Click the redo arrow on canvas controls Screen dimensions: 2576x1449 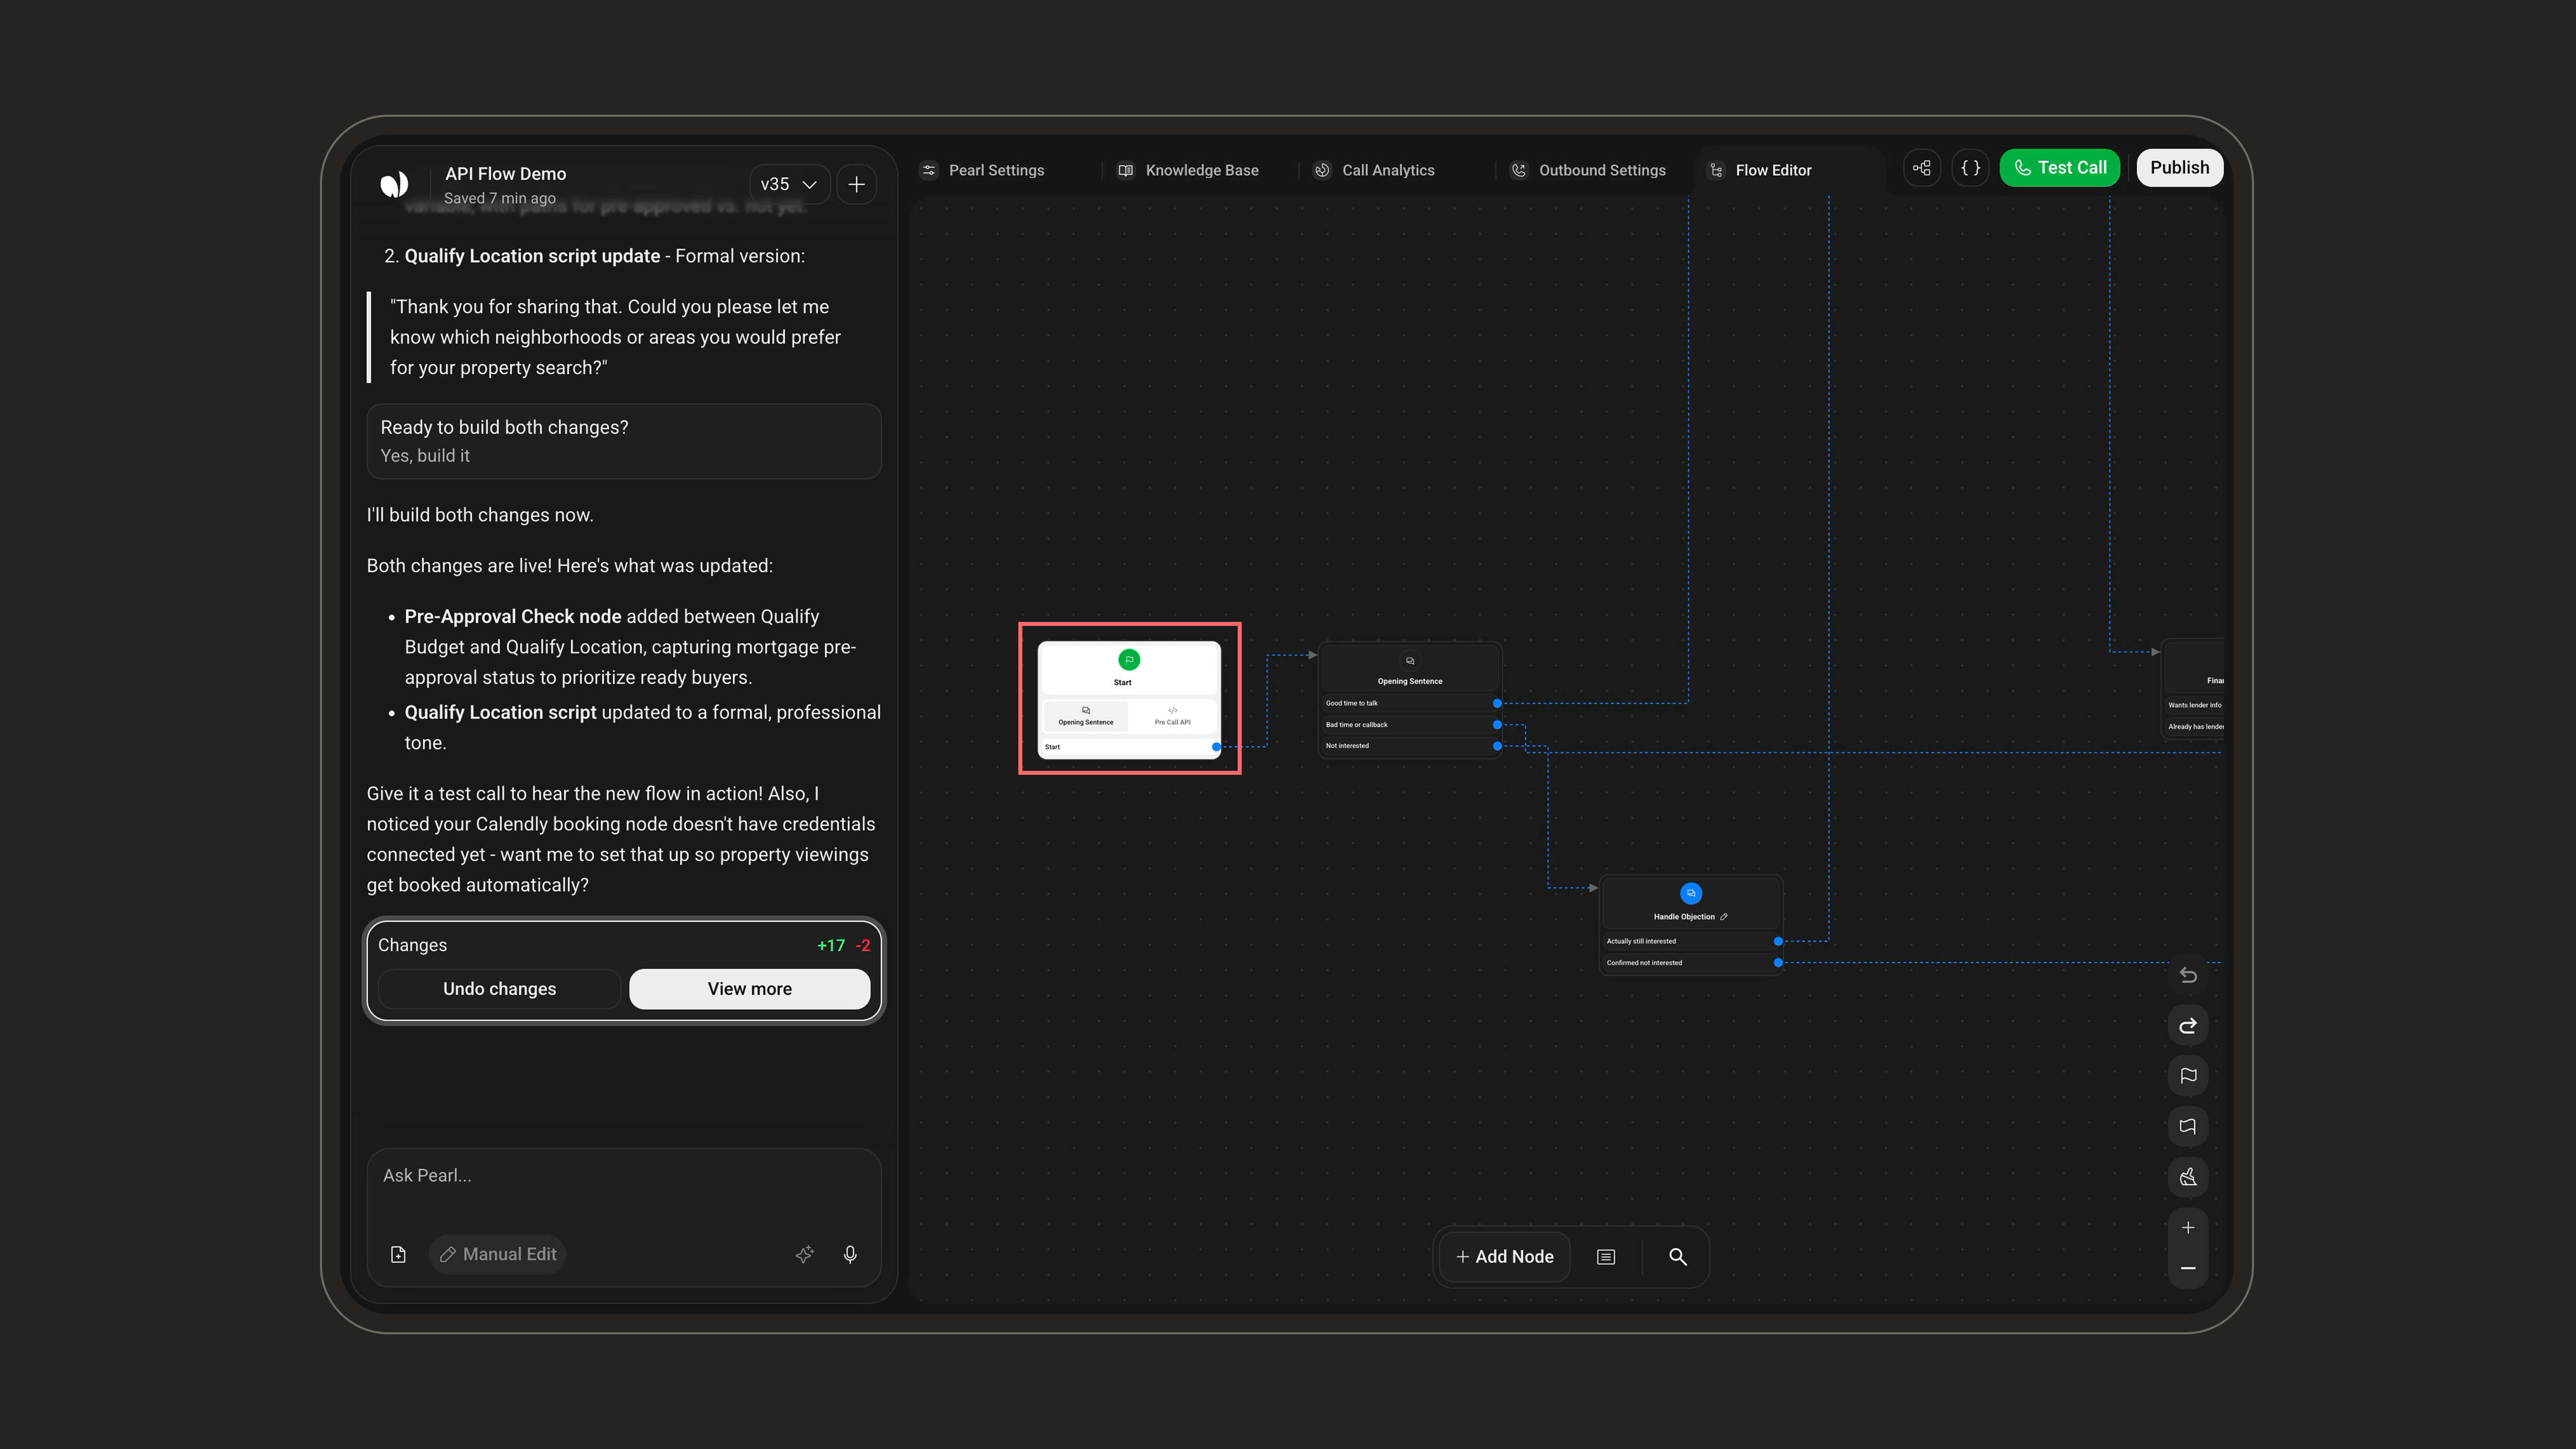point(2188,1026)
